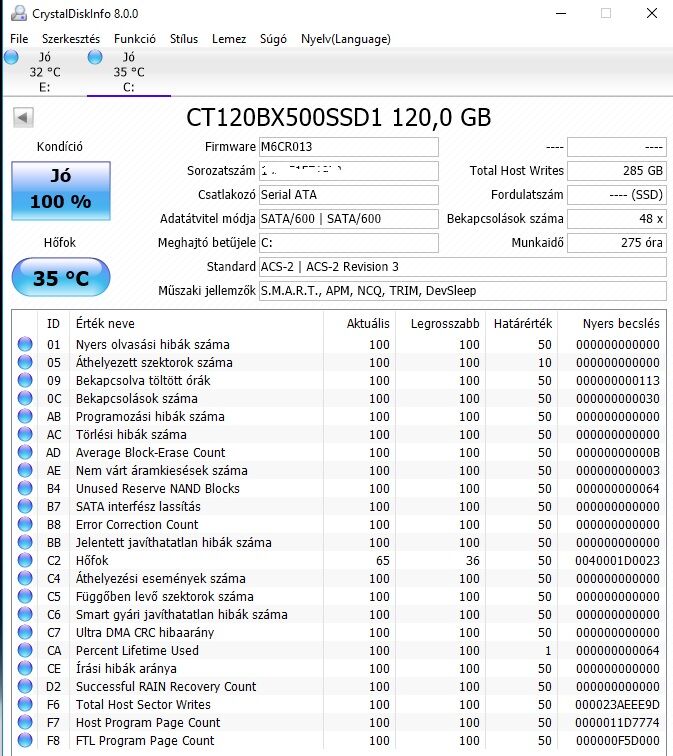Image resolution: width=673 pixels, height=756 pixels.
Task: Click the previous disk arrow button
Action: 23,117
